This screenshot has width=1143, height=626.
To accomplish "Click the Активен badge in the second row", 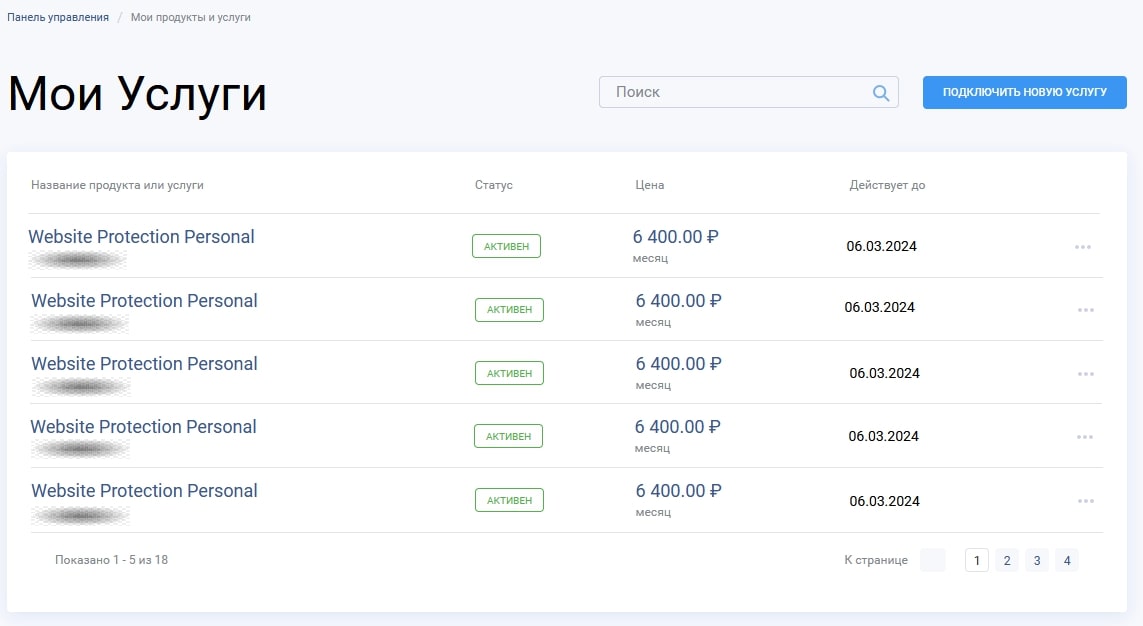I will pos(510,310).
